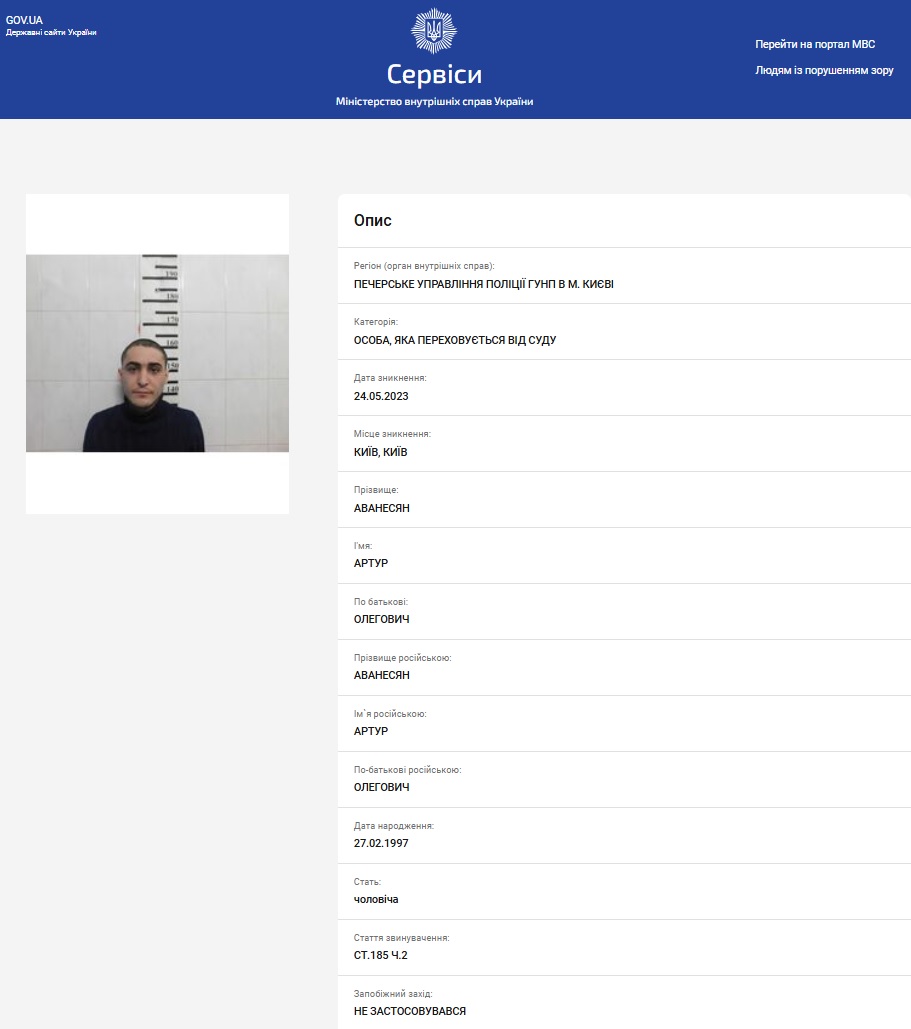Click the disappearance date 24.05.2023
911x1029 pixels.
(381, 396)
